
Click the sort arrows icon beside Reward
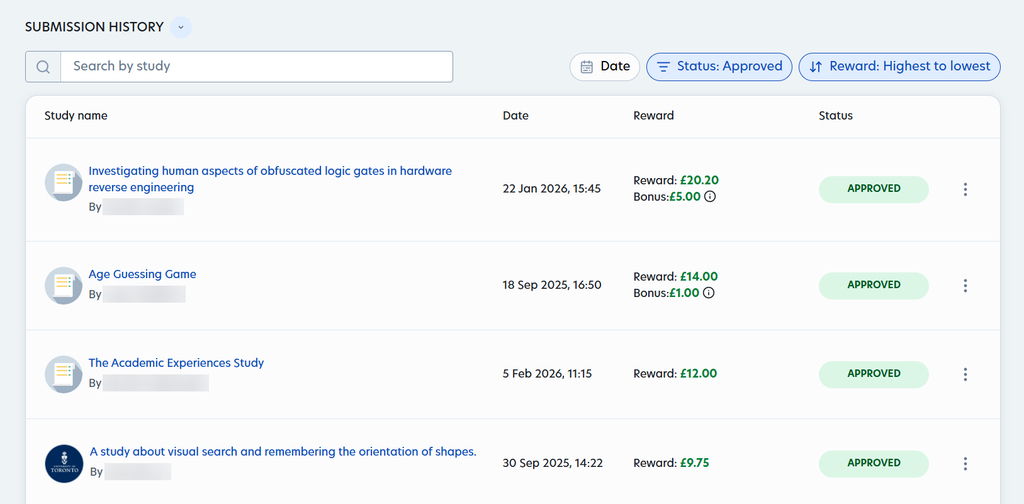tap(816, 67)
